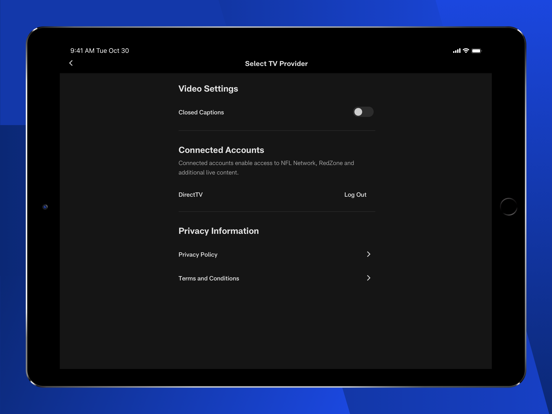552x414 pixels.
Task: Click the Privacy Information section heading
Action: [x=218, y=231]
